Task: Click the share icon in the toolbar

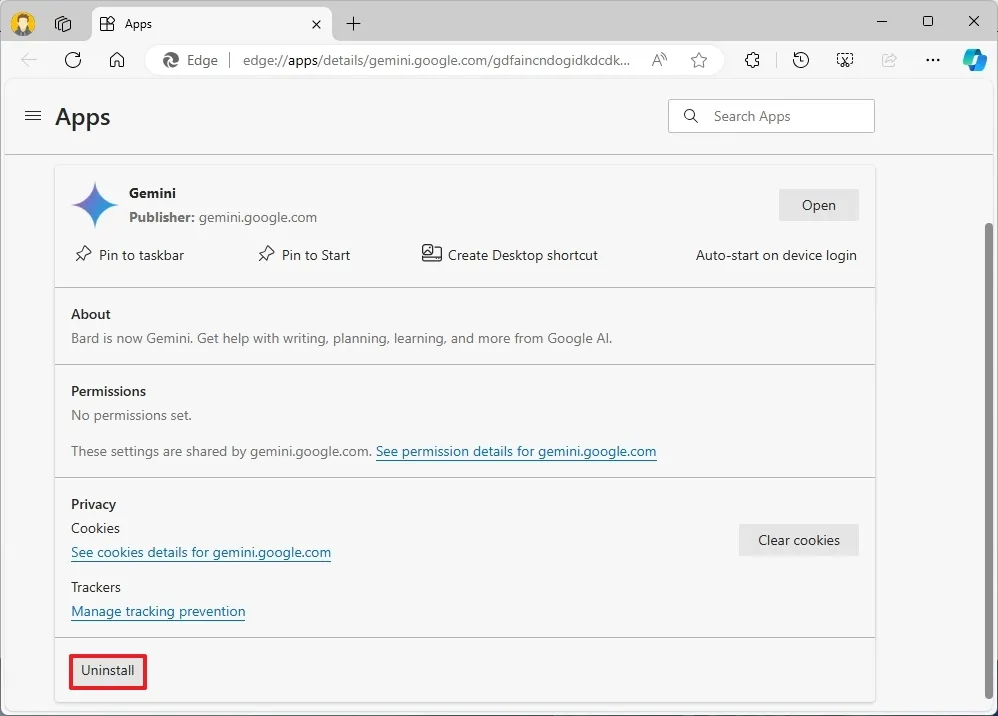Action: (889, 60)
